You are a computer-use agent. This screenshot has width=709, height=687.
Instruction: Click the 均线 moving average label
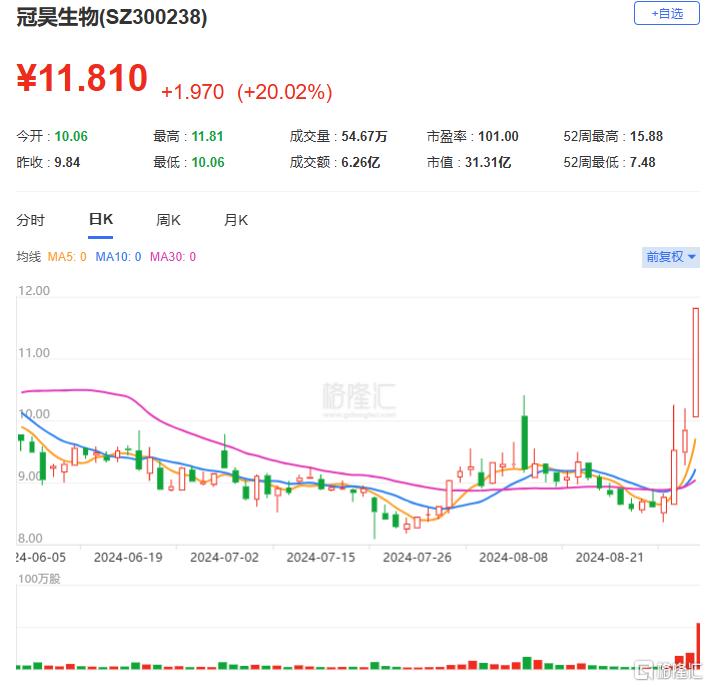(28, 257)
